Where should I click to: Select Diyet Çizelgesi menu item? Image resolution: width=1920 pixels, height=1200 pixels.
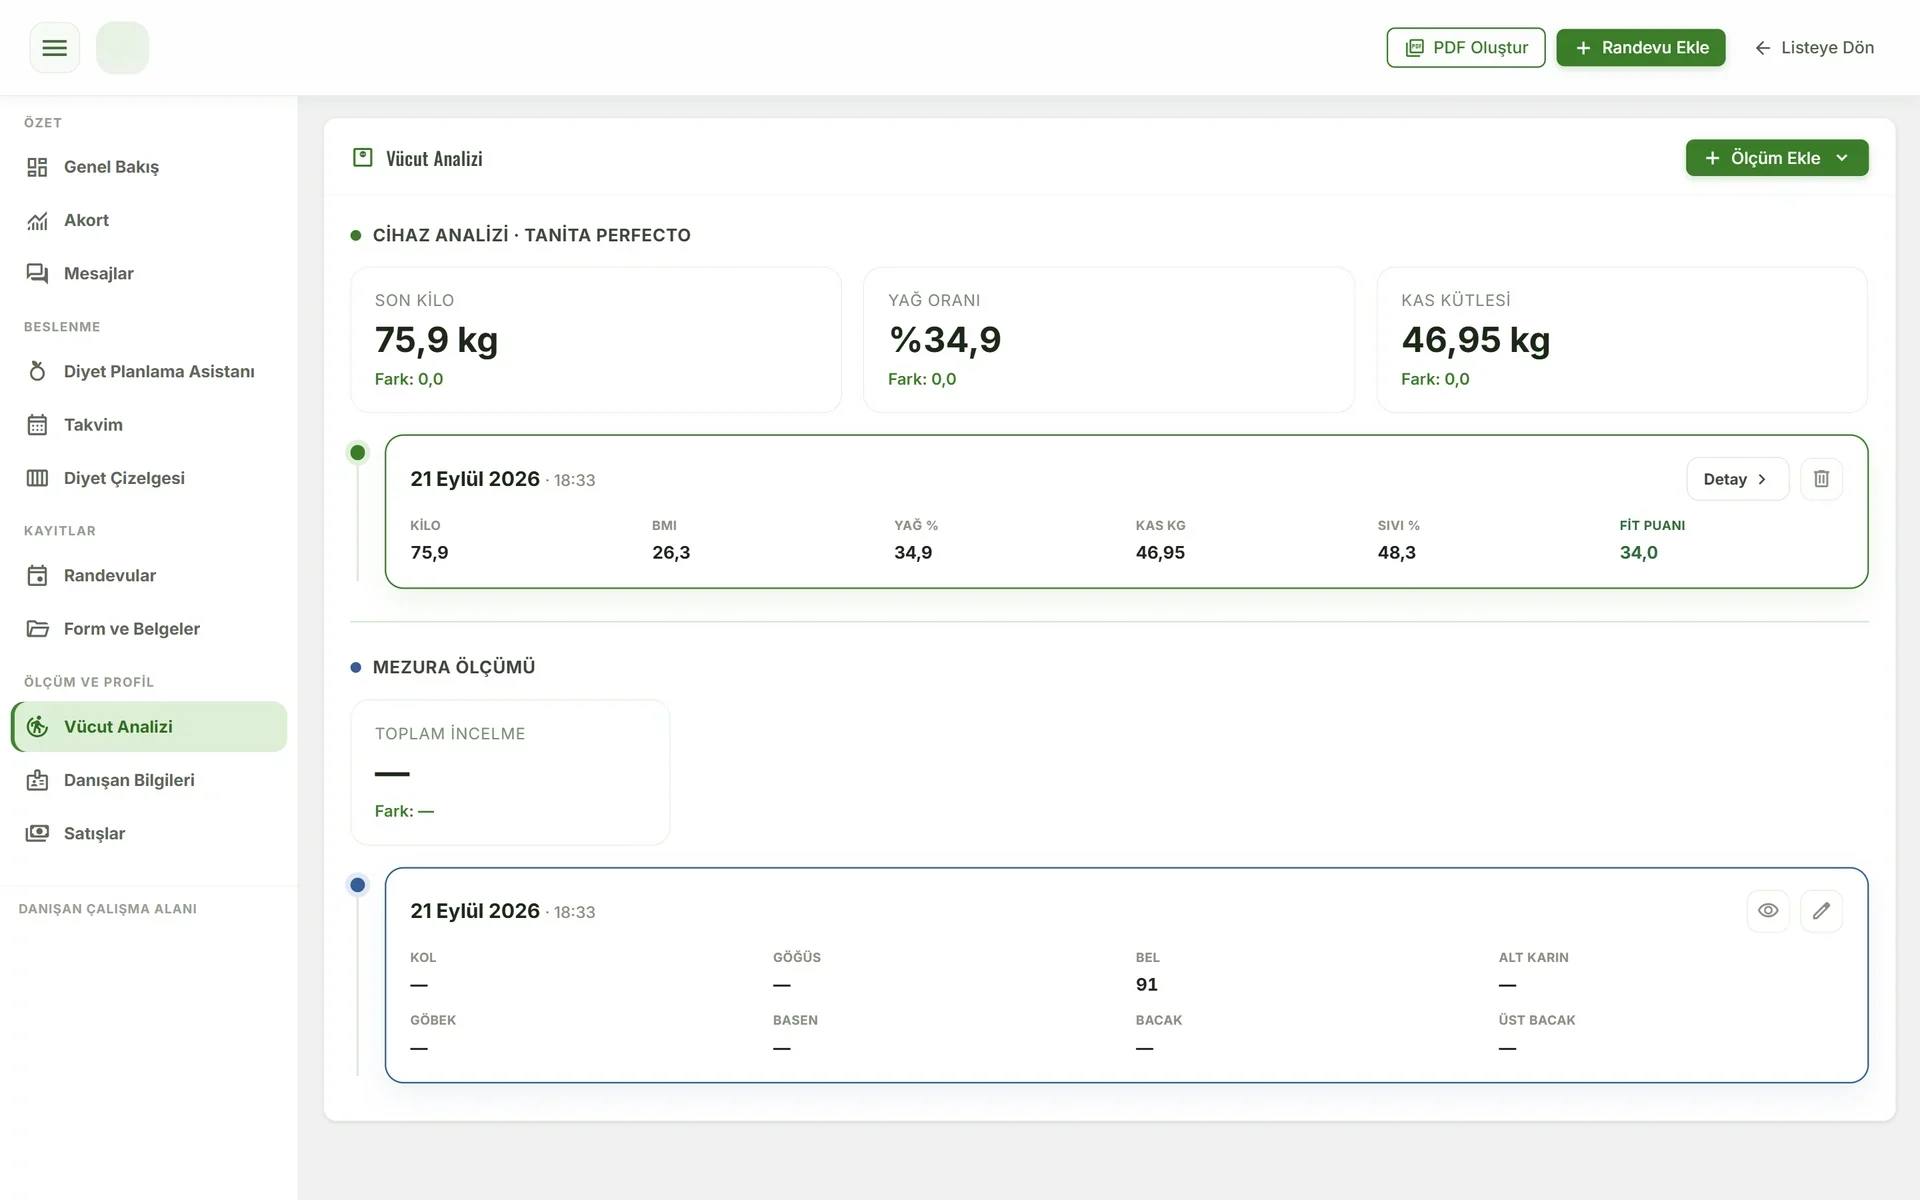click(x=149, y=478)
